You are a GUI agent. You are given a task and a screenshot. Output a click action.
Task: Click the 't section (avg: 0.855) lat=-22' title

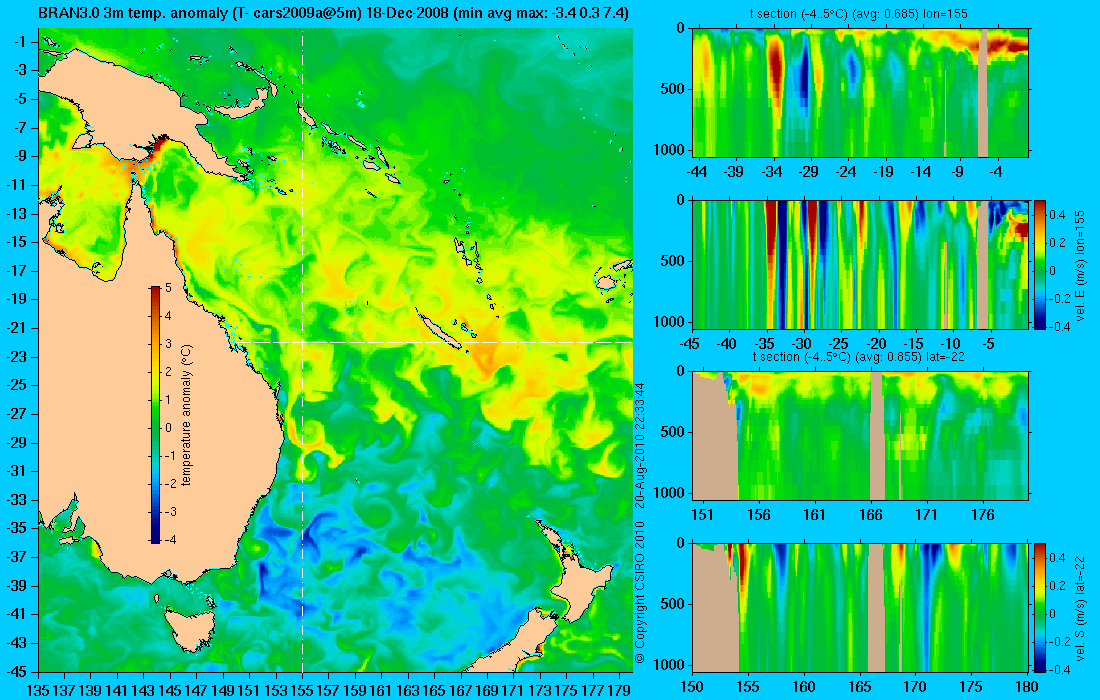(x=859, y=356)
